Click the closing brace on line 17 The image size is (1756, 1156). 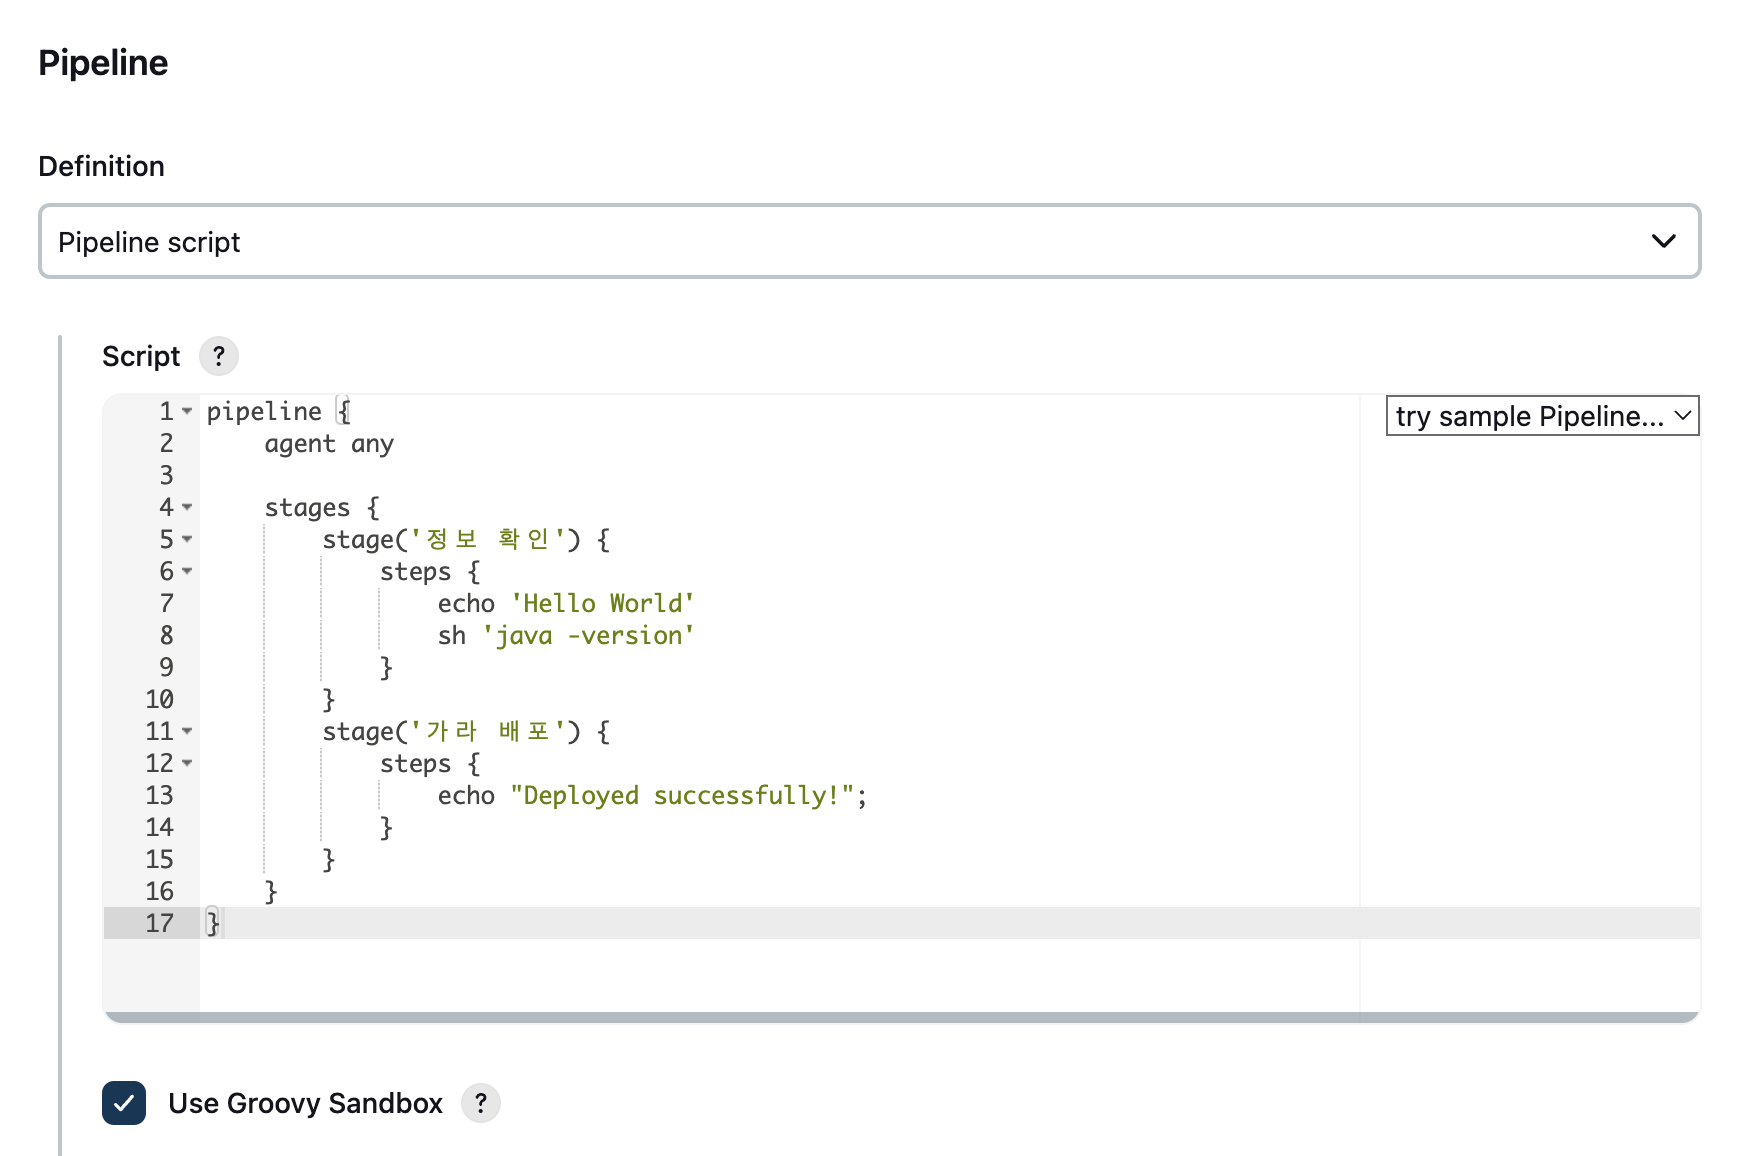click(x=213, y=923)
